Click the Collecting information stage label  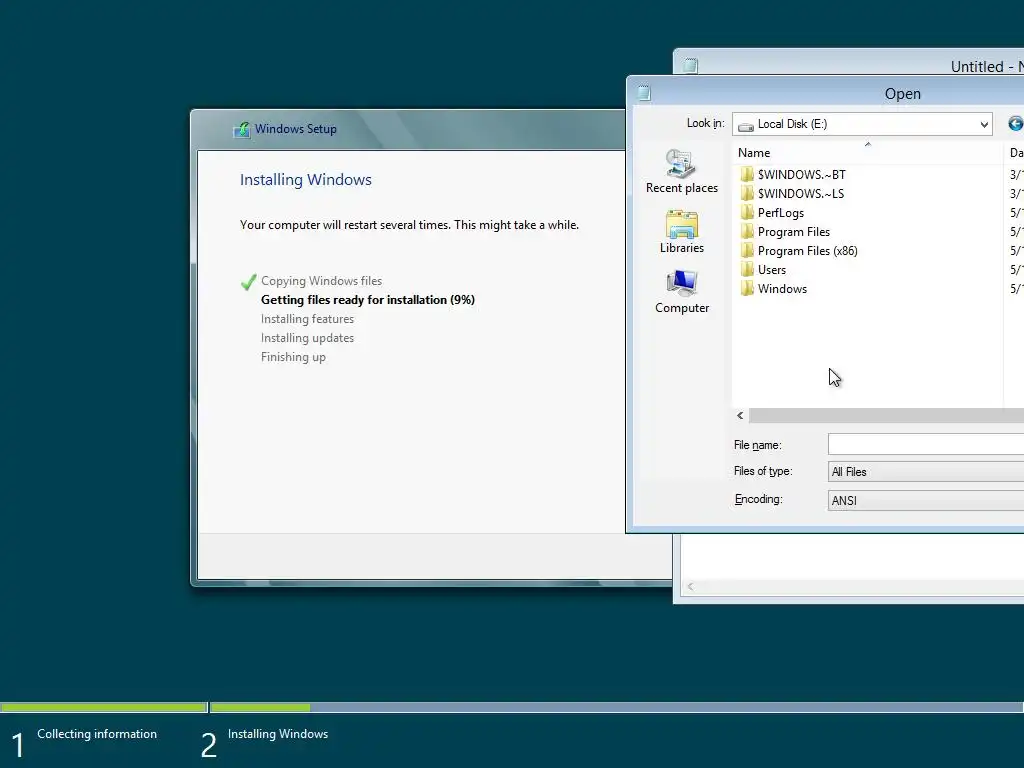point(97,733)
